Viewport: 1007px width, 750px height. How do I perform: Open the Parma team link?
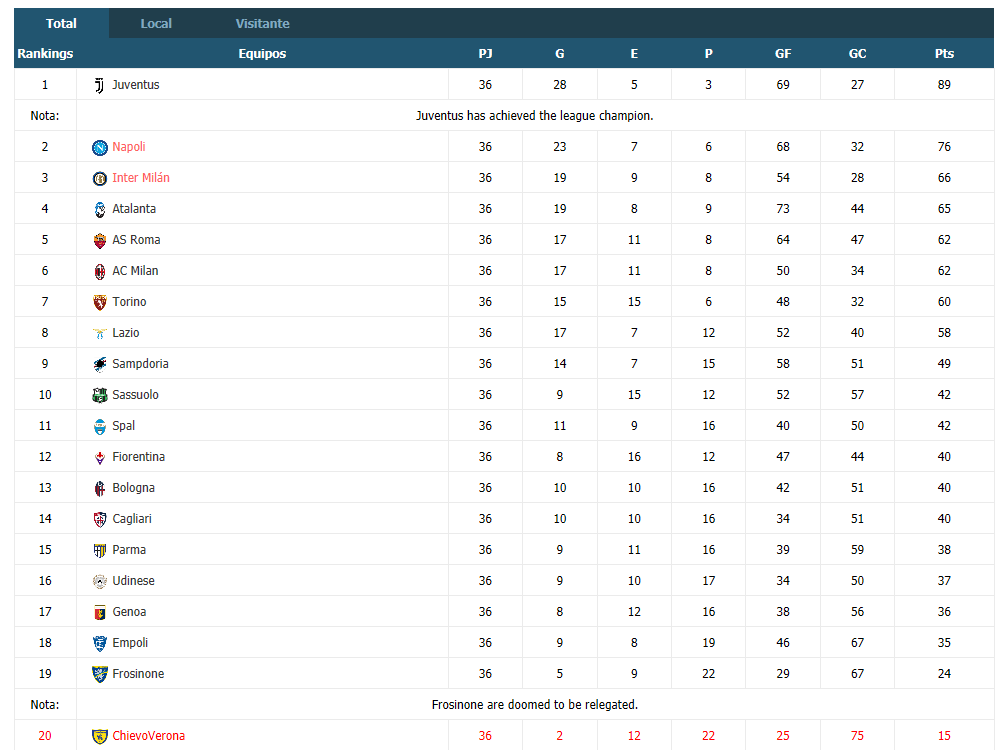[129, 550]
